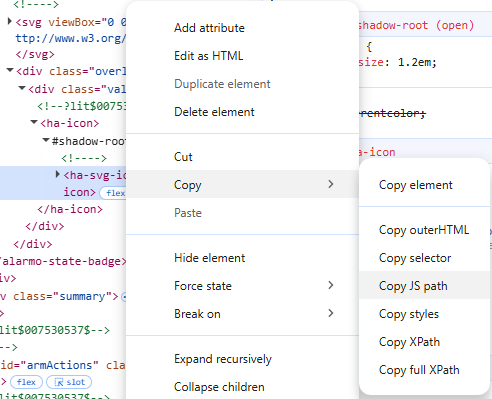The image size is (492, 399).
Task: Open the Break on submenu
Action: pyautogui.click(x=242, y=314)
